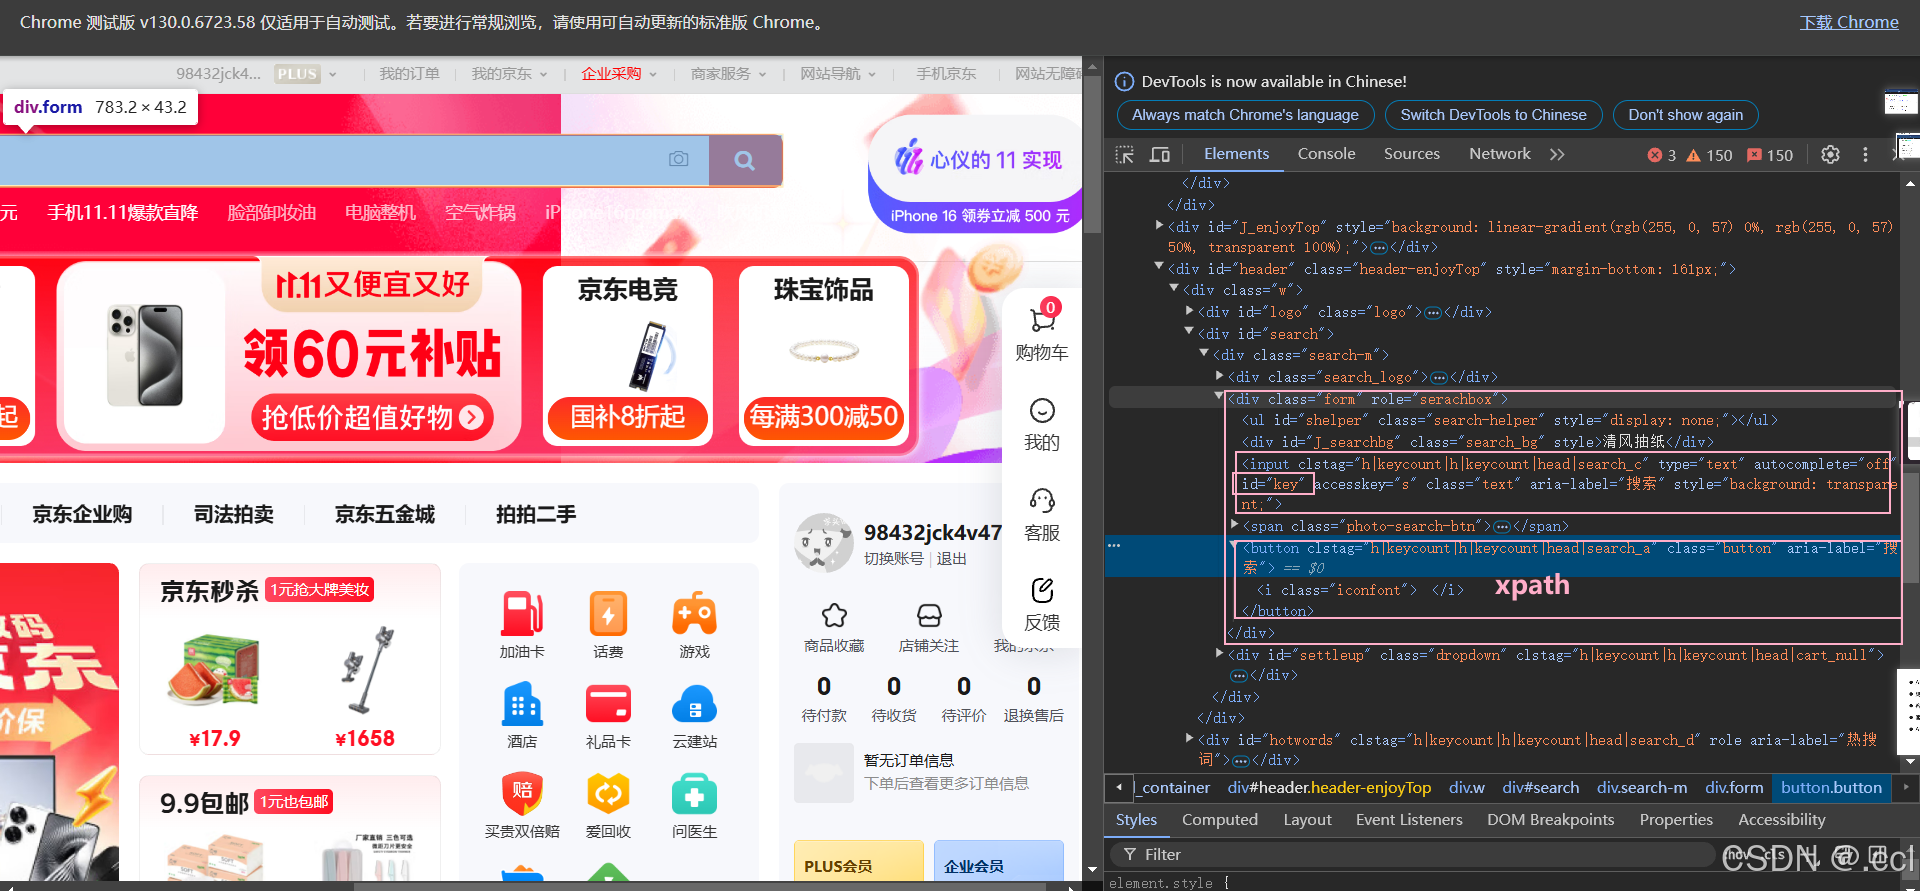Click Don't show again button
Screen dimensions: 1920x891
click(1685, 115)
